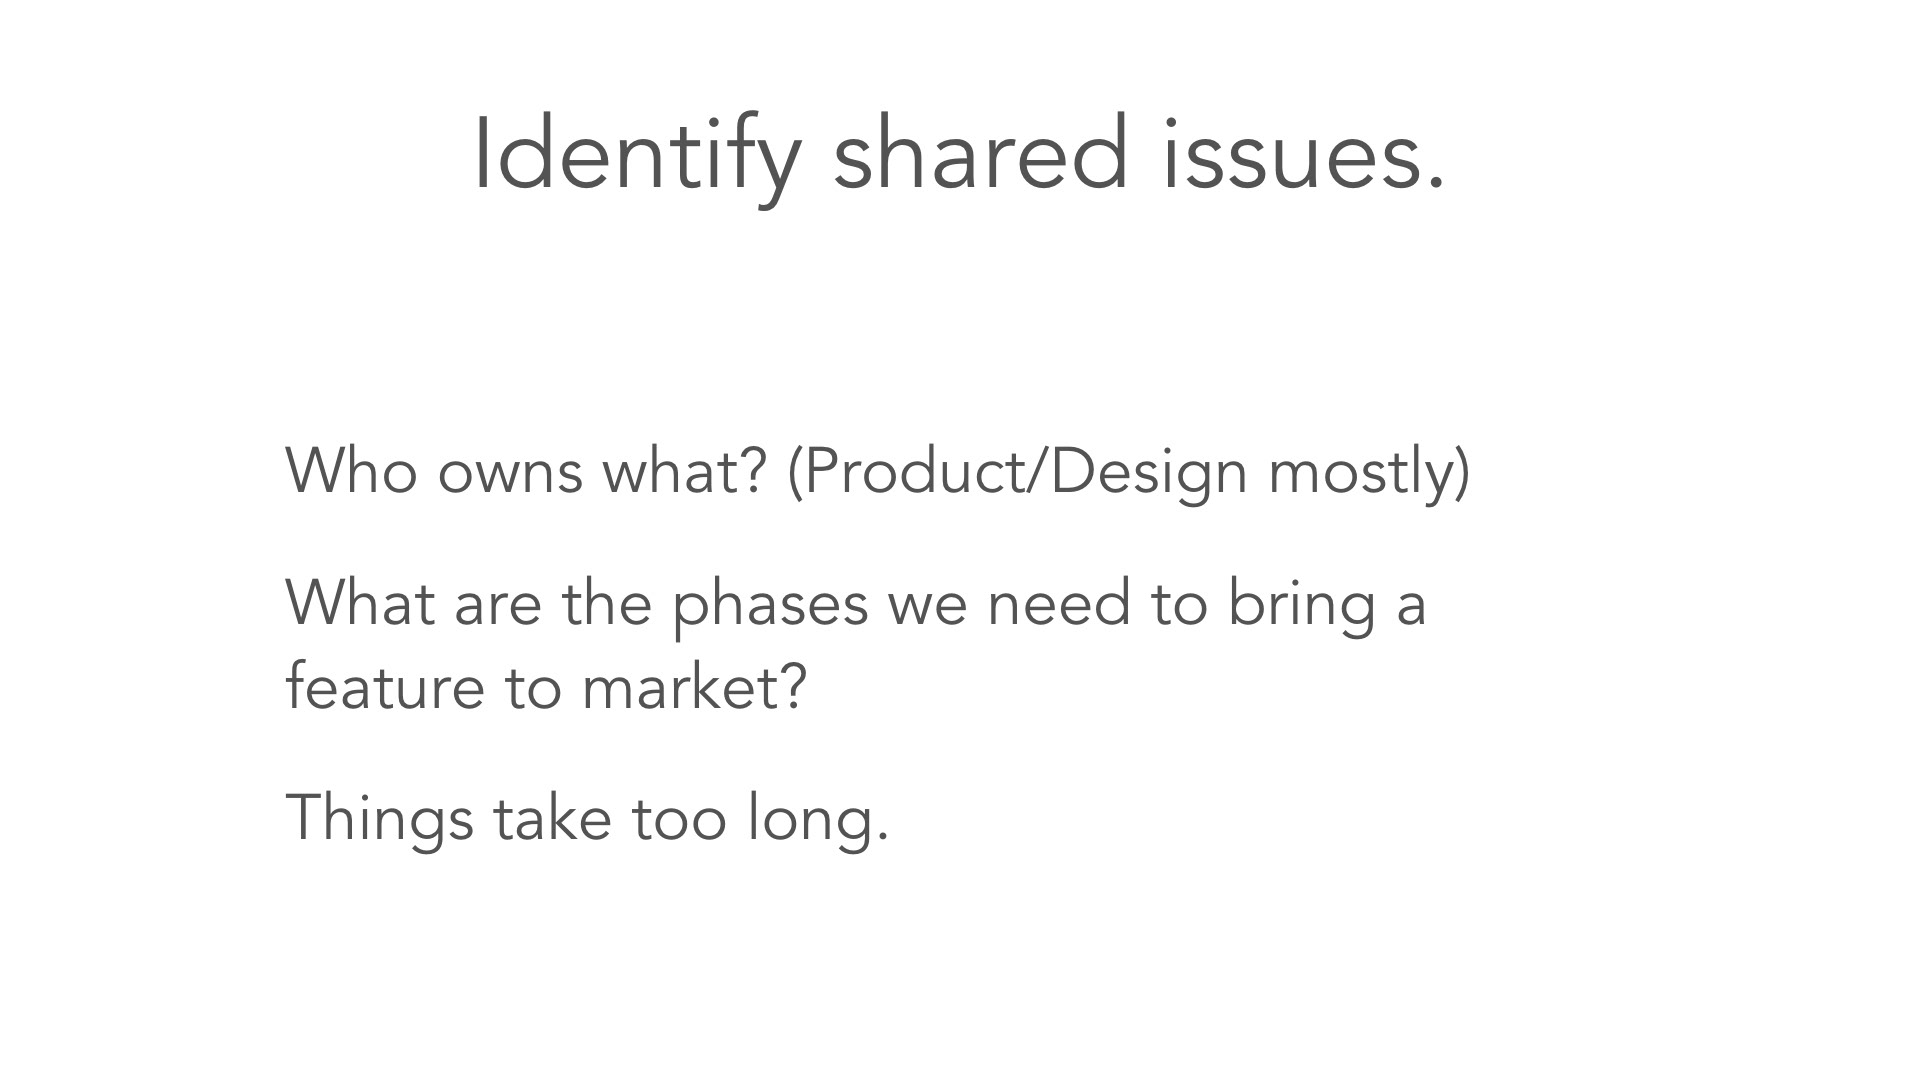
Task: Click the word 'need' in the second bullet
Action: coord(1059,603)
